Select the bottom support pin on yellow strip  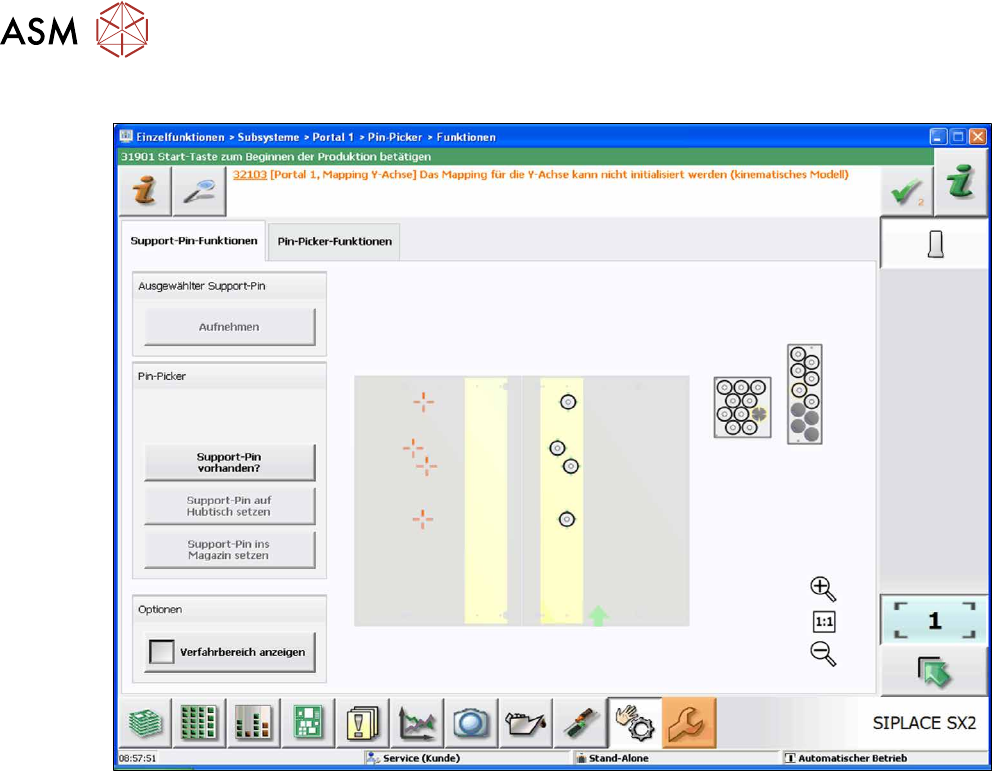point(567,519)
